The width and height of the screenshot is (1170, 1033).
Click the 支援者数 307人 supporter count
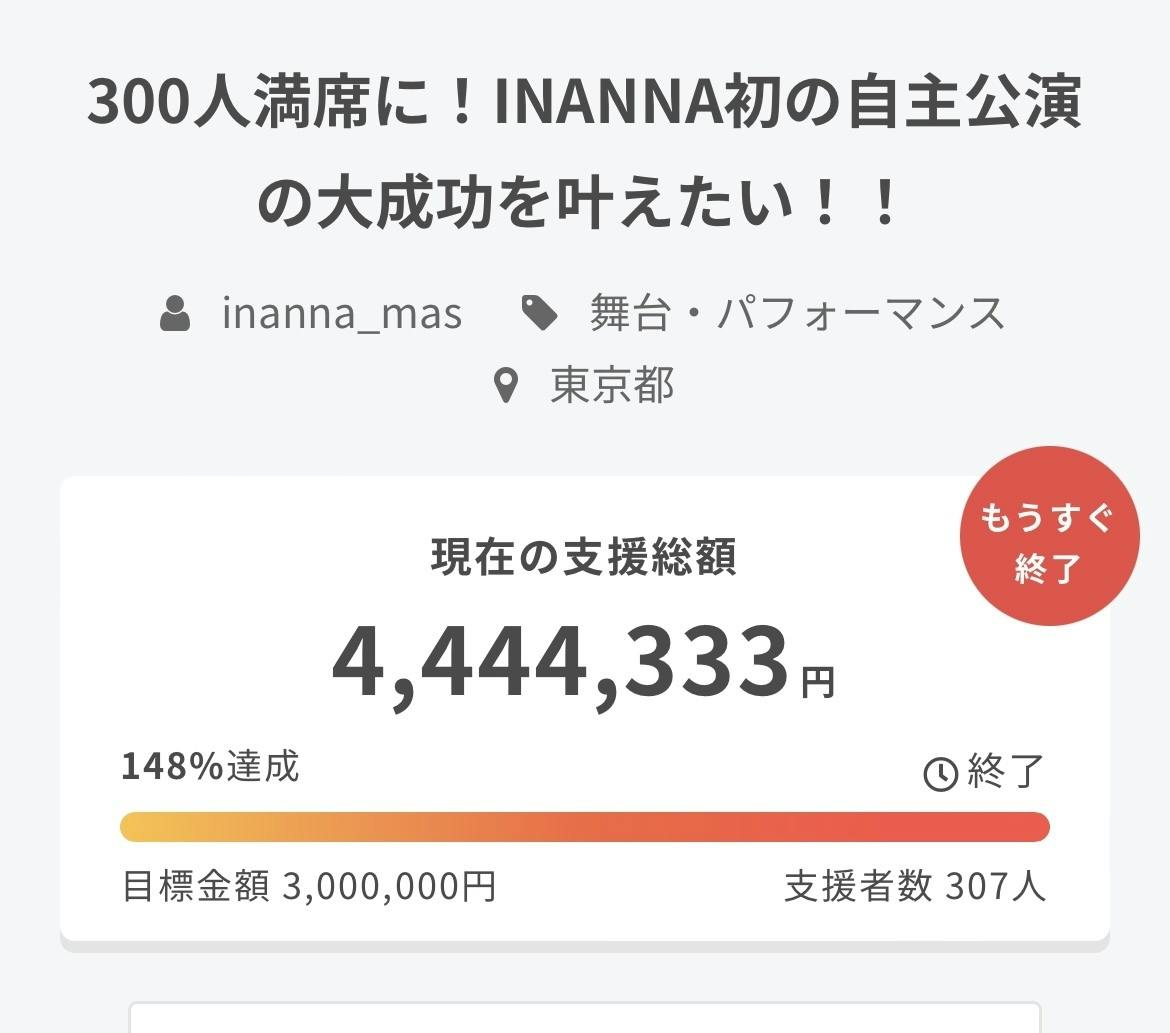tap(915, 886)
